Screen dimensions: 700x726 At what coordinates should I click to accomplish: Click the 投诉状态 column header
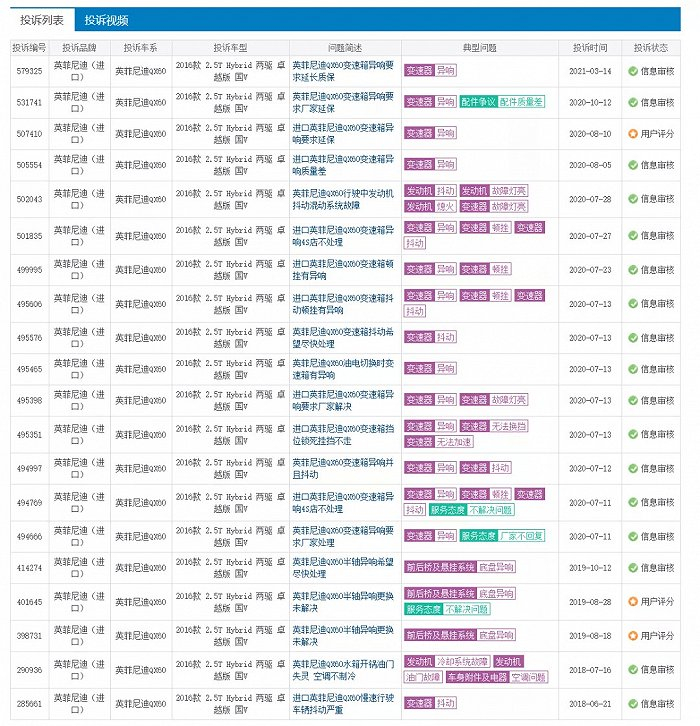tap(651, 47)
